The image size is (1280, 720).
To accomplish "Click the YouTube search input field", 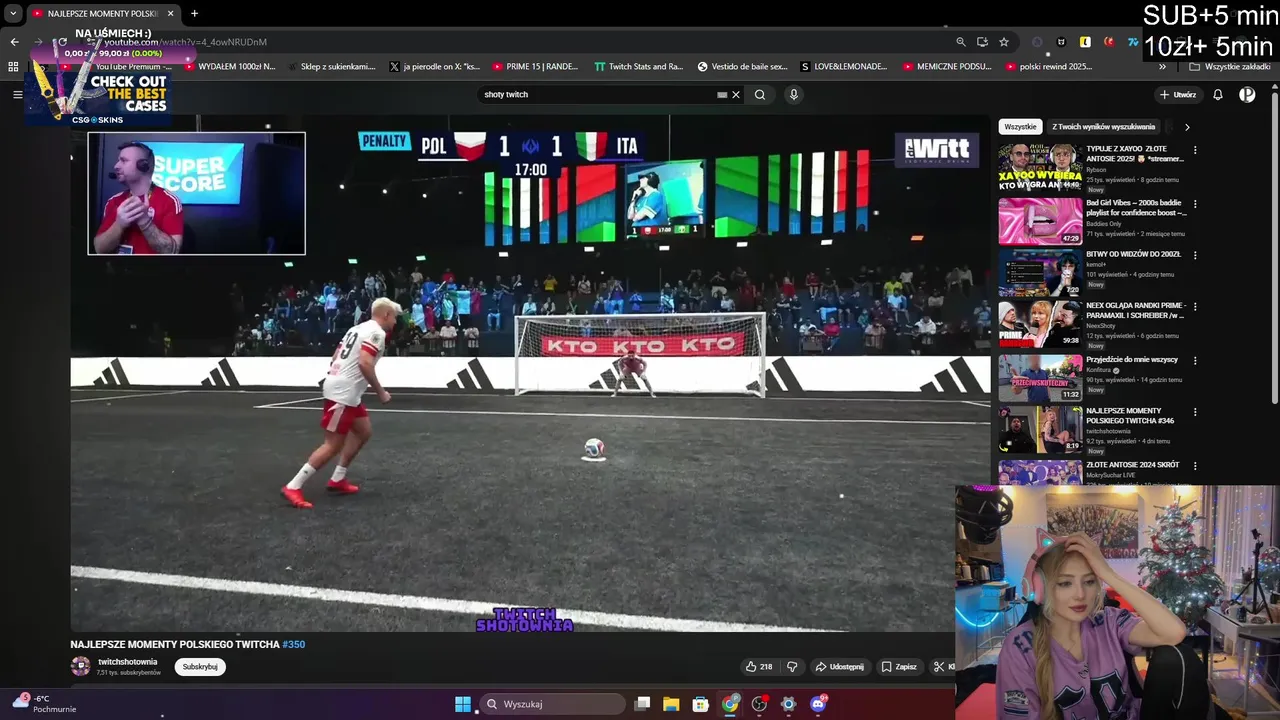I will [600, 95].
